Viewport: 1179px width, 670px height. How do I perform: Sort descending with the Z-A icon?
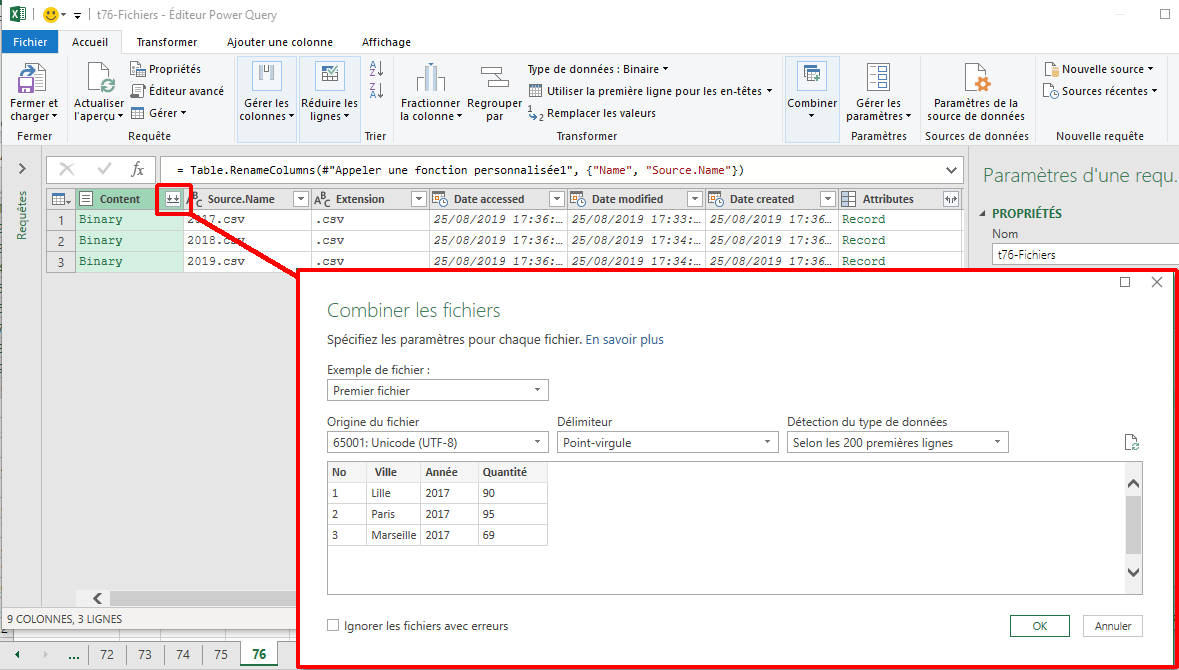tap(376, 91)
